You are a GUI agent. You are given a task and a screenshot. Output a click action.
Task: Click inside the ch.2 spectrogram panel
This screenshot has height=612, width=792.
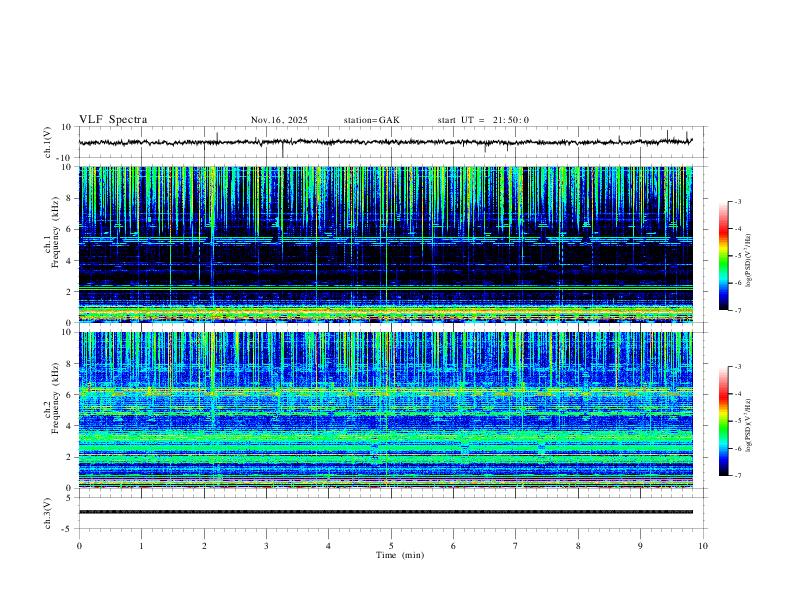[x=385, y=410]
